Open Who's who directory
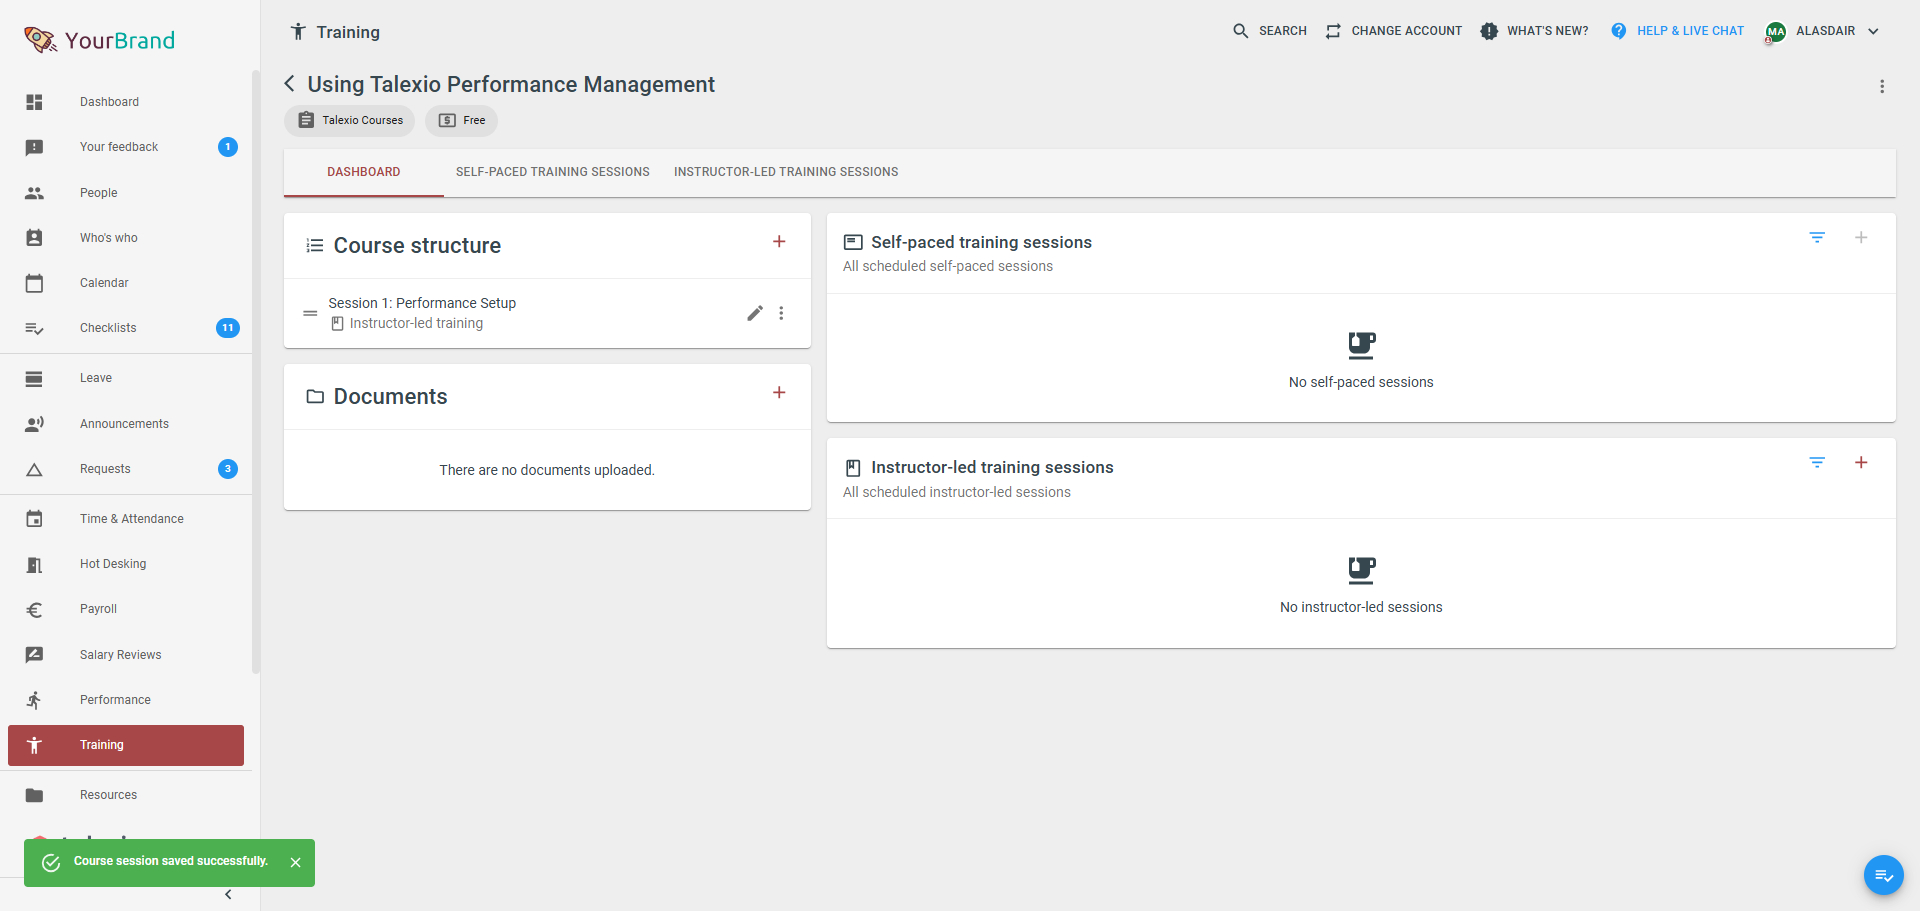Image resolution: width=1920 pixels, height=911 pixels. click(126, 238)
